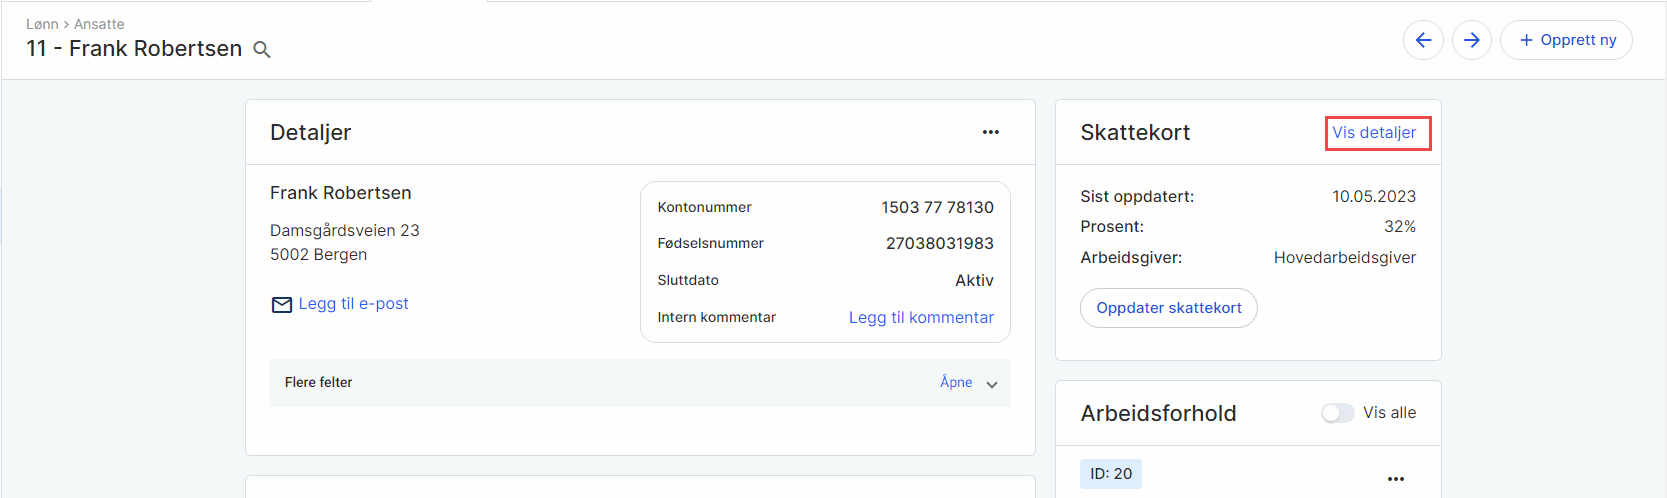Go to previous employee with left arrow
The image size is (1667, 498).
tap(1423, 40)
